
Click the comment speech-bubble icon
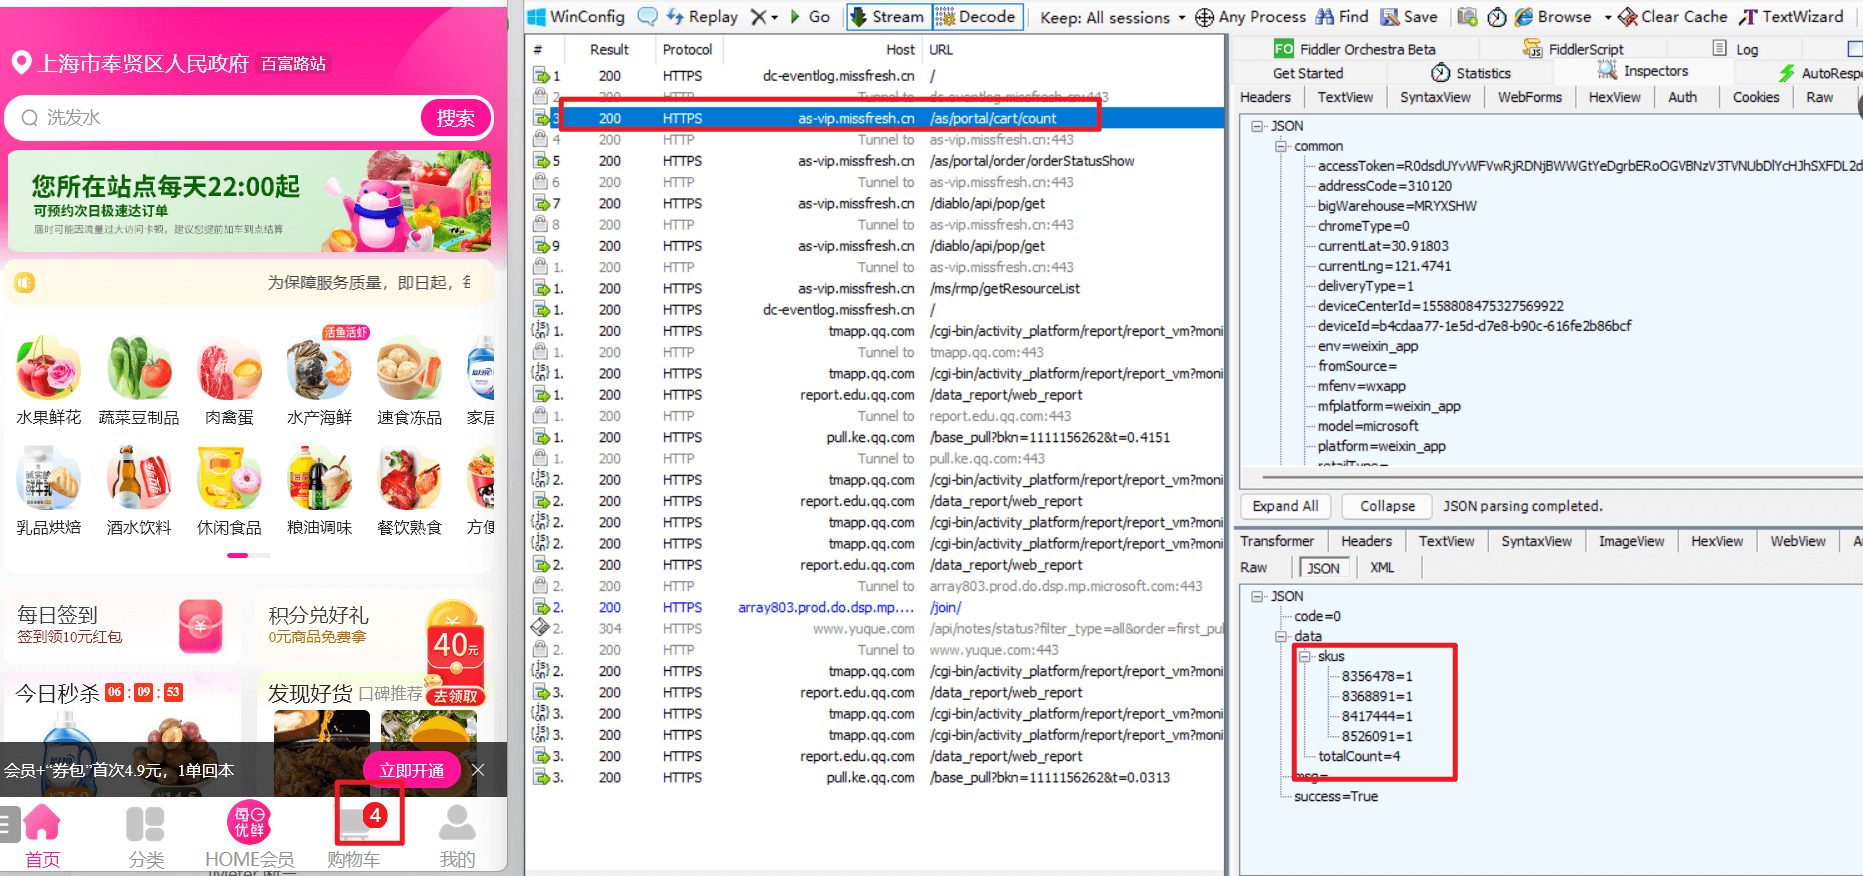point(648,17)
